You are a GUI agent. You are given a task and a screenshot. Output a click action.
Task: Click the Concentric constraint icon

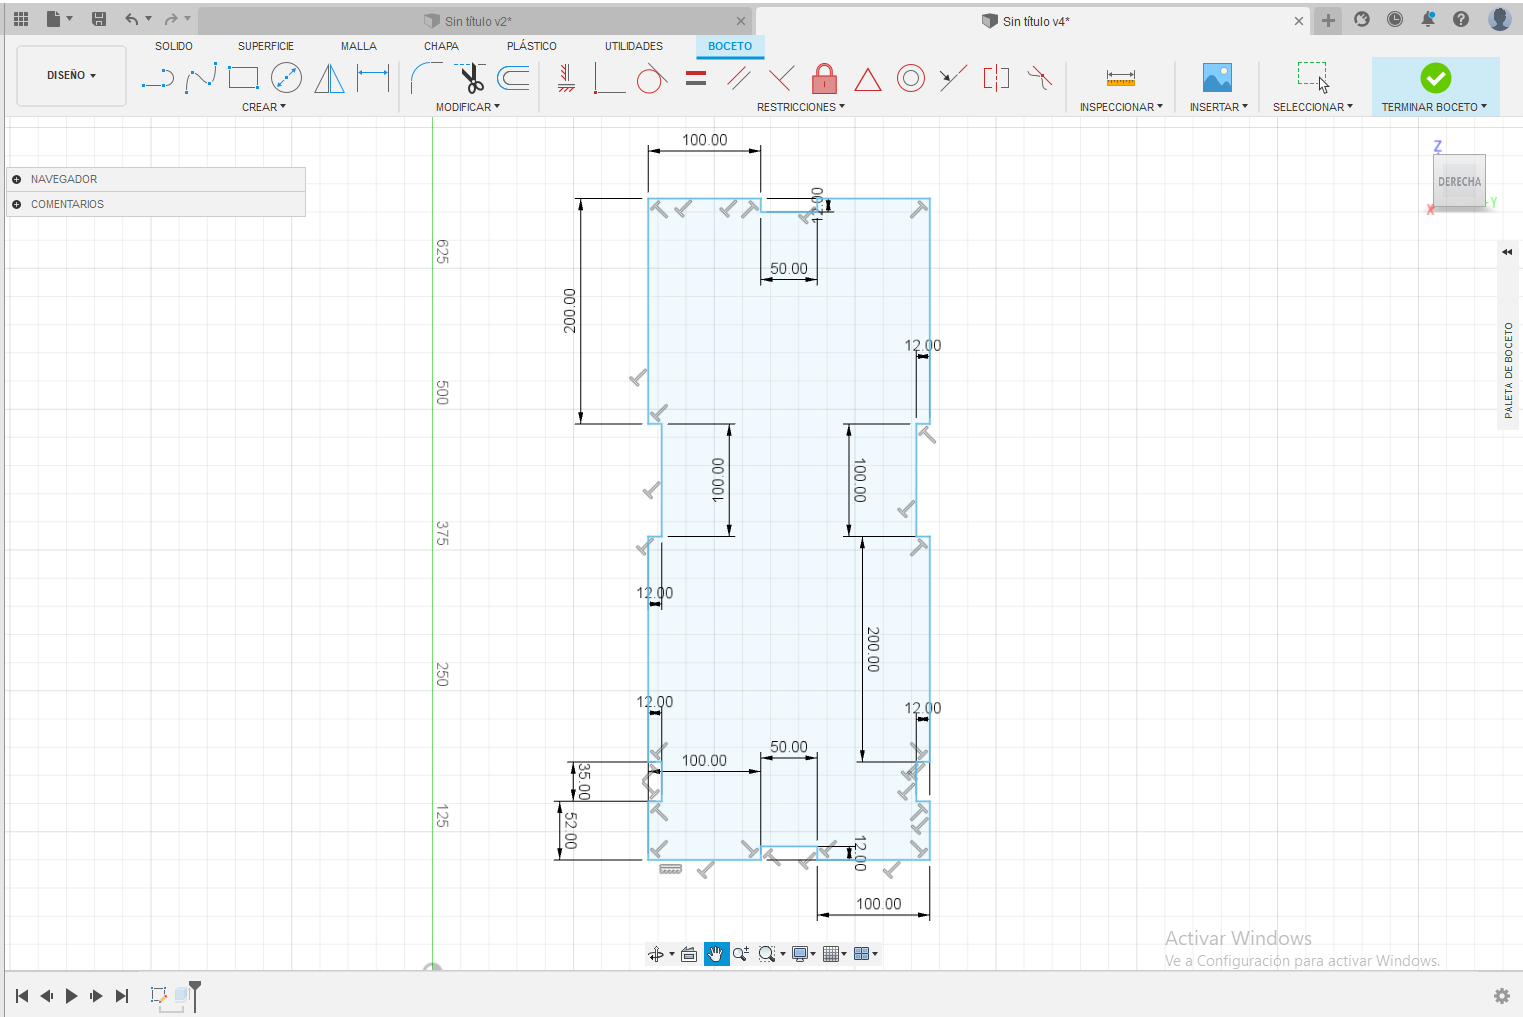(x=910, y=78)
